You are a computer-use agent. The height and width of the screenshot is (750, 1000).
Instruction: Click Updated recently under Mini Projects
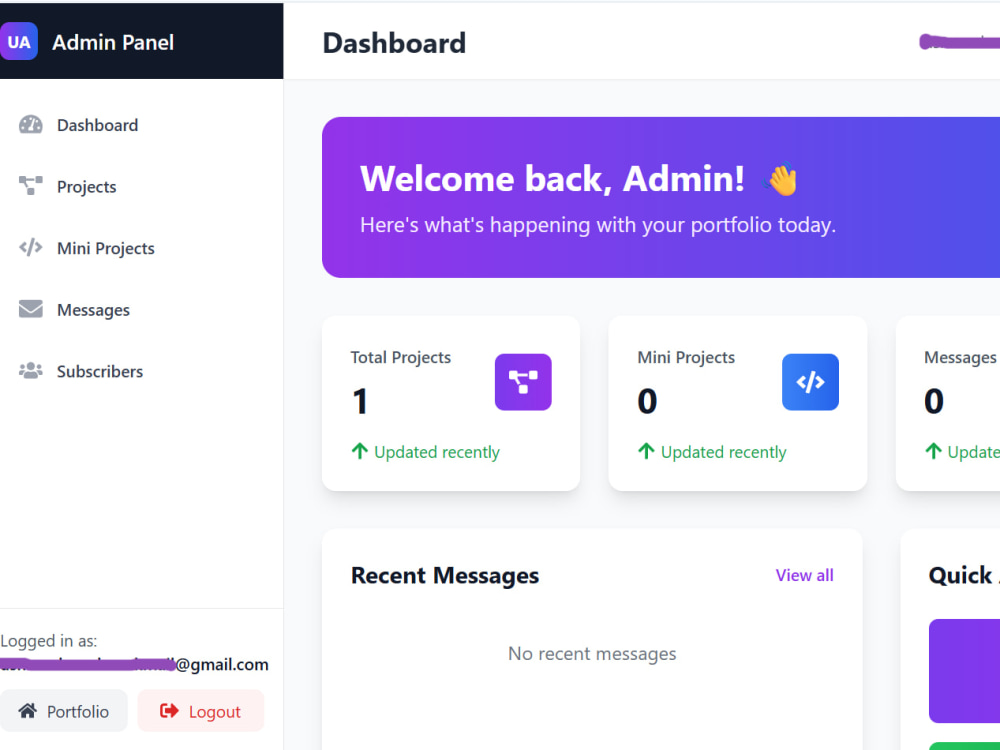(x=723, y=452)
